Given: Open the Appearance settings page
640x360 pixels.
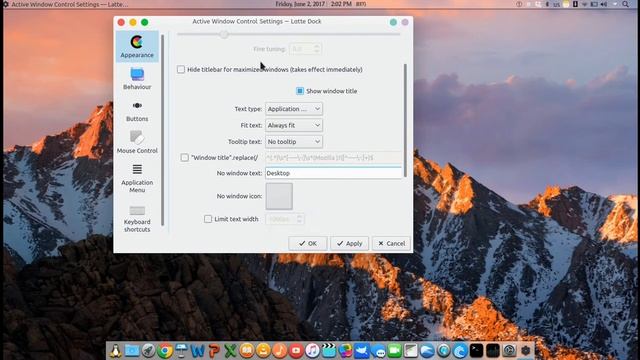Looking at the screenshot, I should (137, 47).
